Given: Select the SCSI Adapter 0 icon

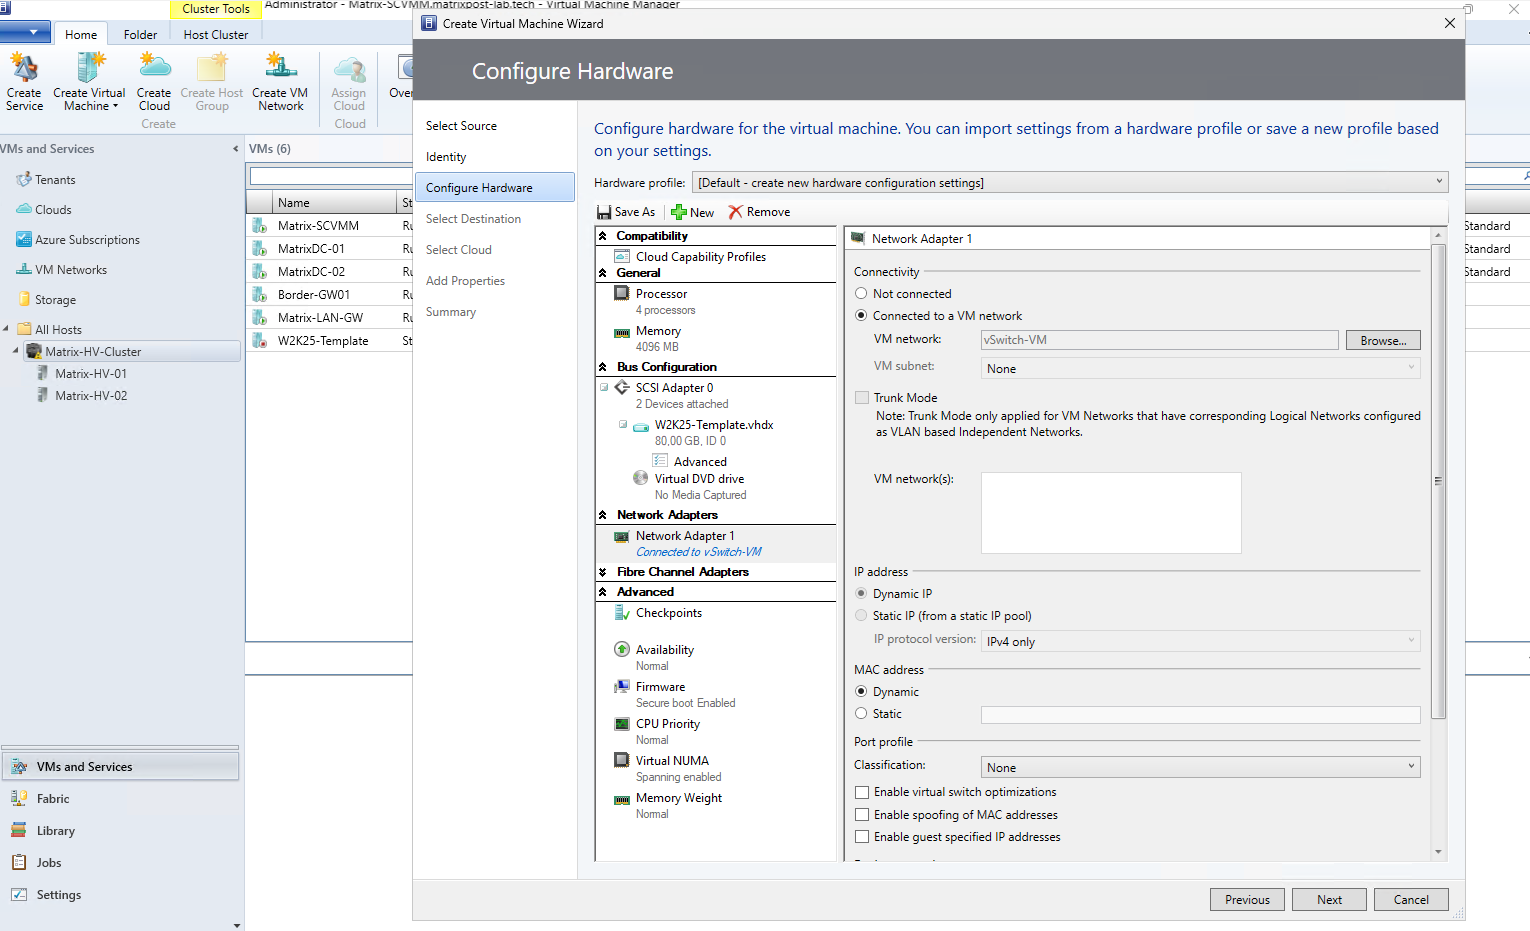Looking at the screenshot, I should point(622,388).
